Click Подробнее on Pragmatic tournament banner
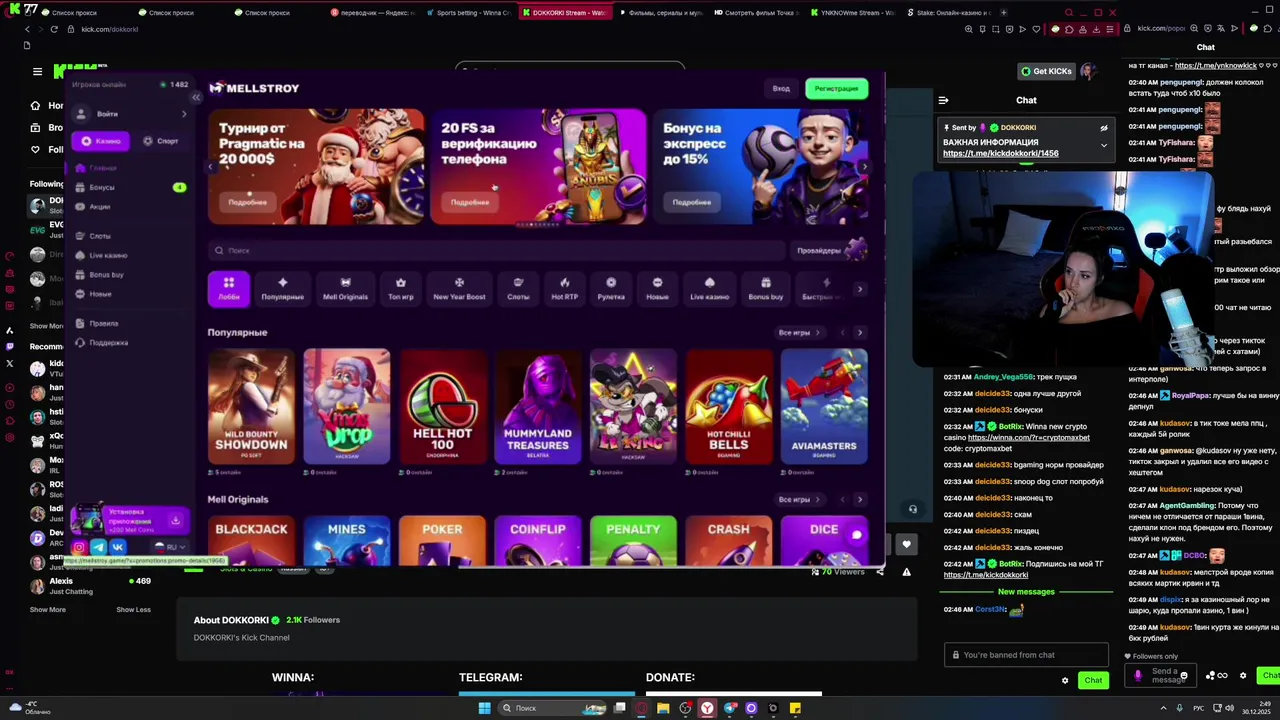Viewport: 1280px width, 720px height. click(x=247, y=202)
